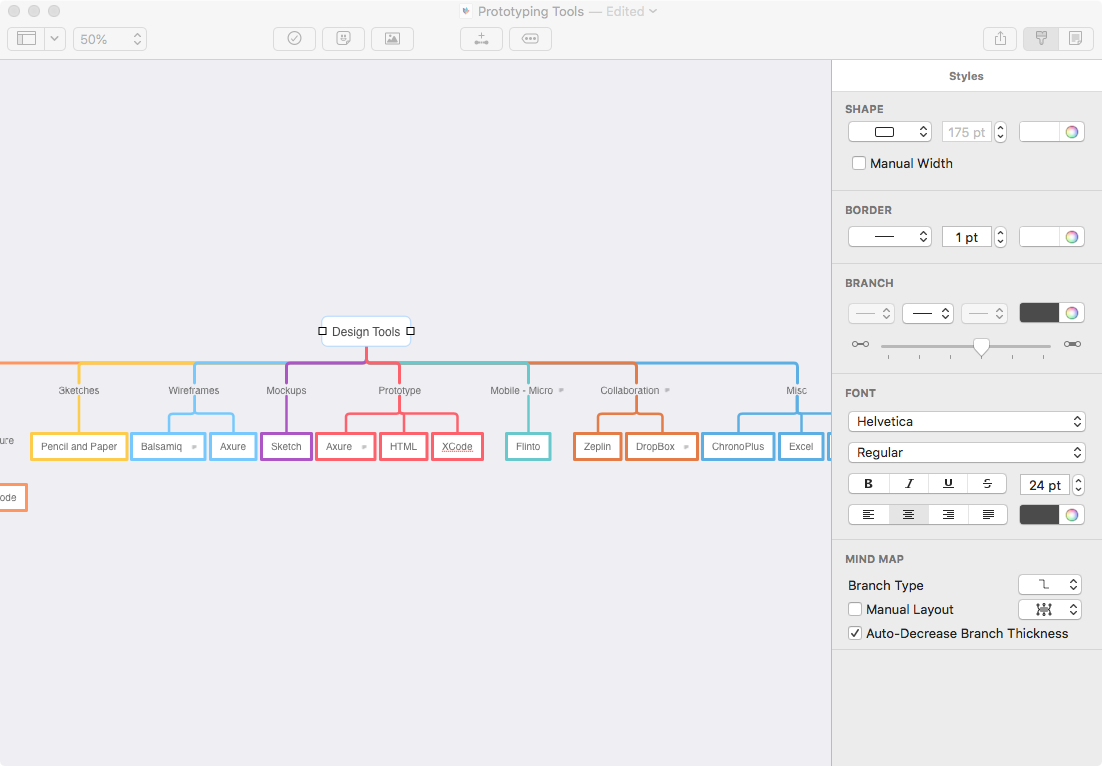Align text left
The width and height of the screenshot is (1102, 766).
coord(869,515)
